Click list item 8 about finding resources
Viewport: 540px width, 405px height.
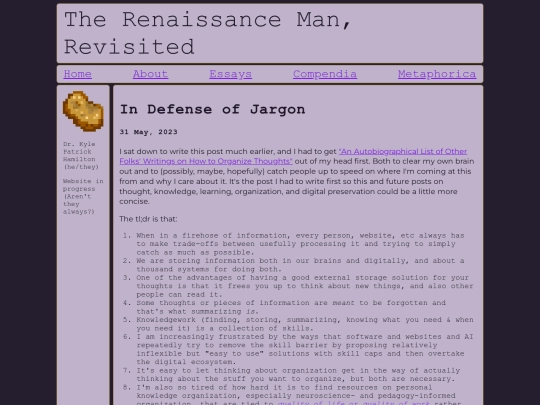click(x=298, y=394)
